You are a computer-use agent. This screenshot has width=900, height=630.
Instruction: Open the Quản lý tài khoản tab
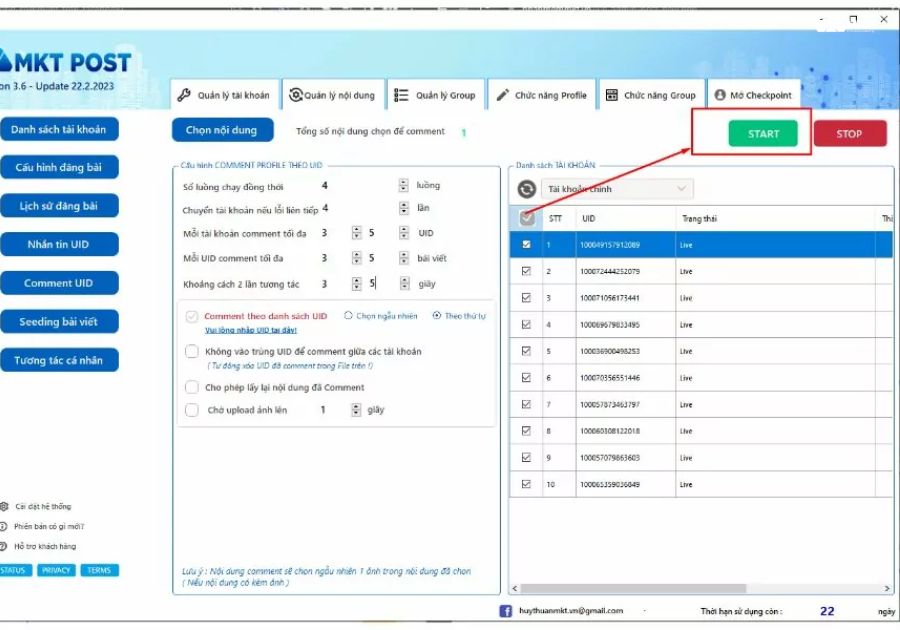click(x=224, y=95)
